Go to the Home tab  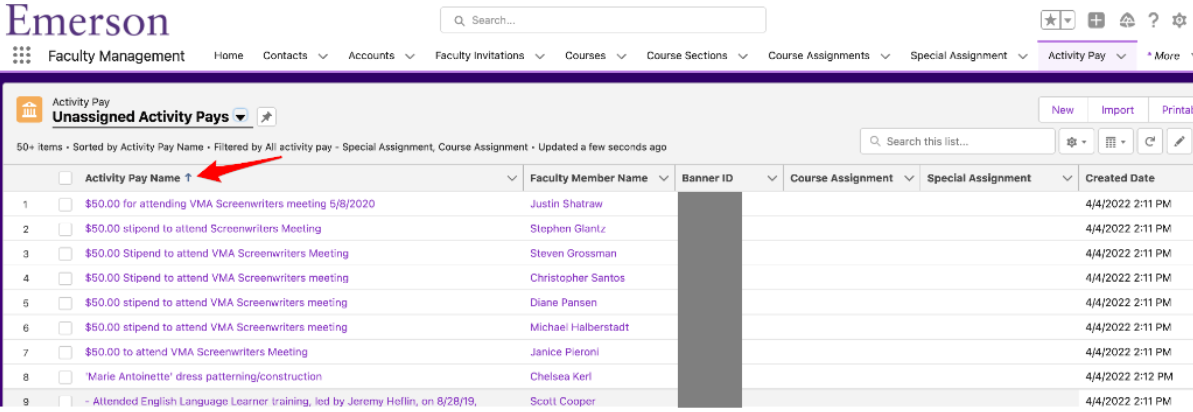228,55
